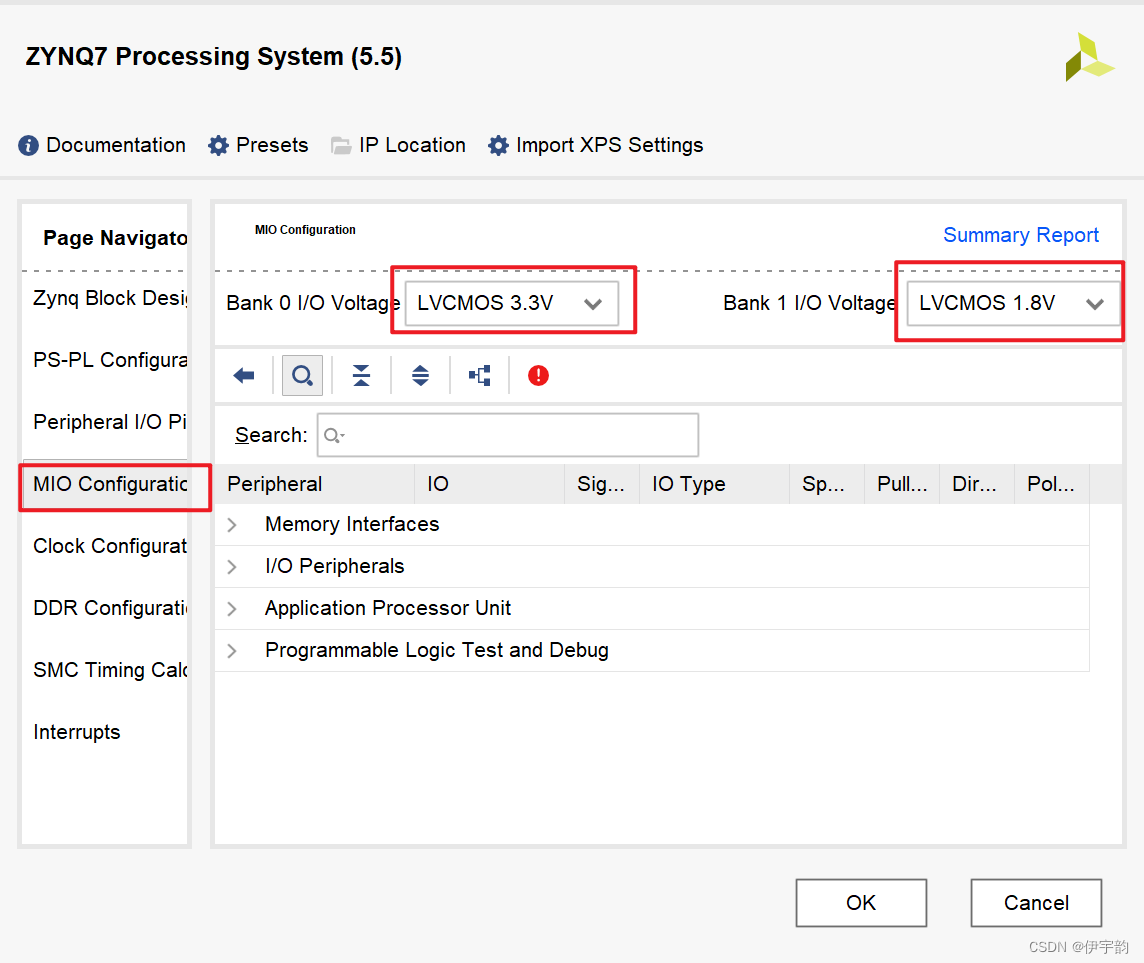Click into the Search input field

coord(508,436)
